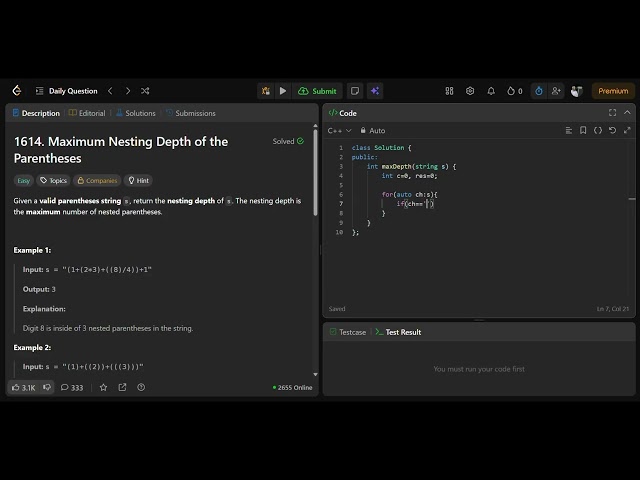Run the code with play button
This screenshot has height=480, width=640.
[x=283, y=91]
